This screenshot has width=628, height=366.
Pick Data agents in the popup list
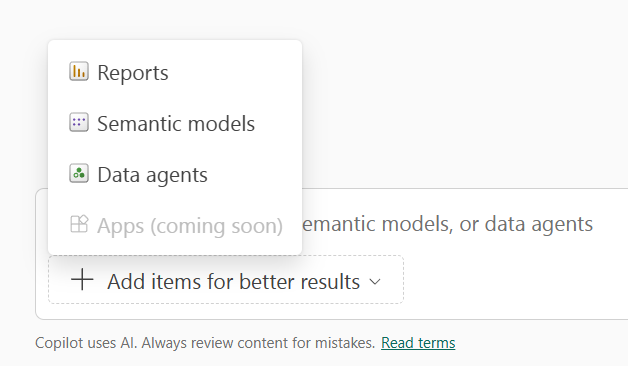(175, 175)
